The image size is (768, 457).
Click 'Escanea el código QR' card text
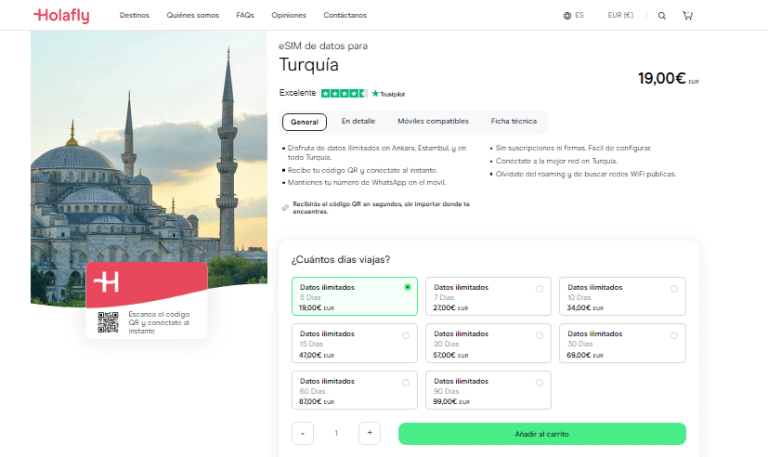coord(159,322)
